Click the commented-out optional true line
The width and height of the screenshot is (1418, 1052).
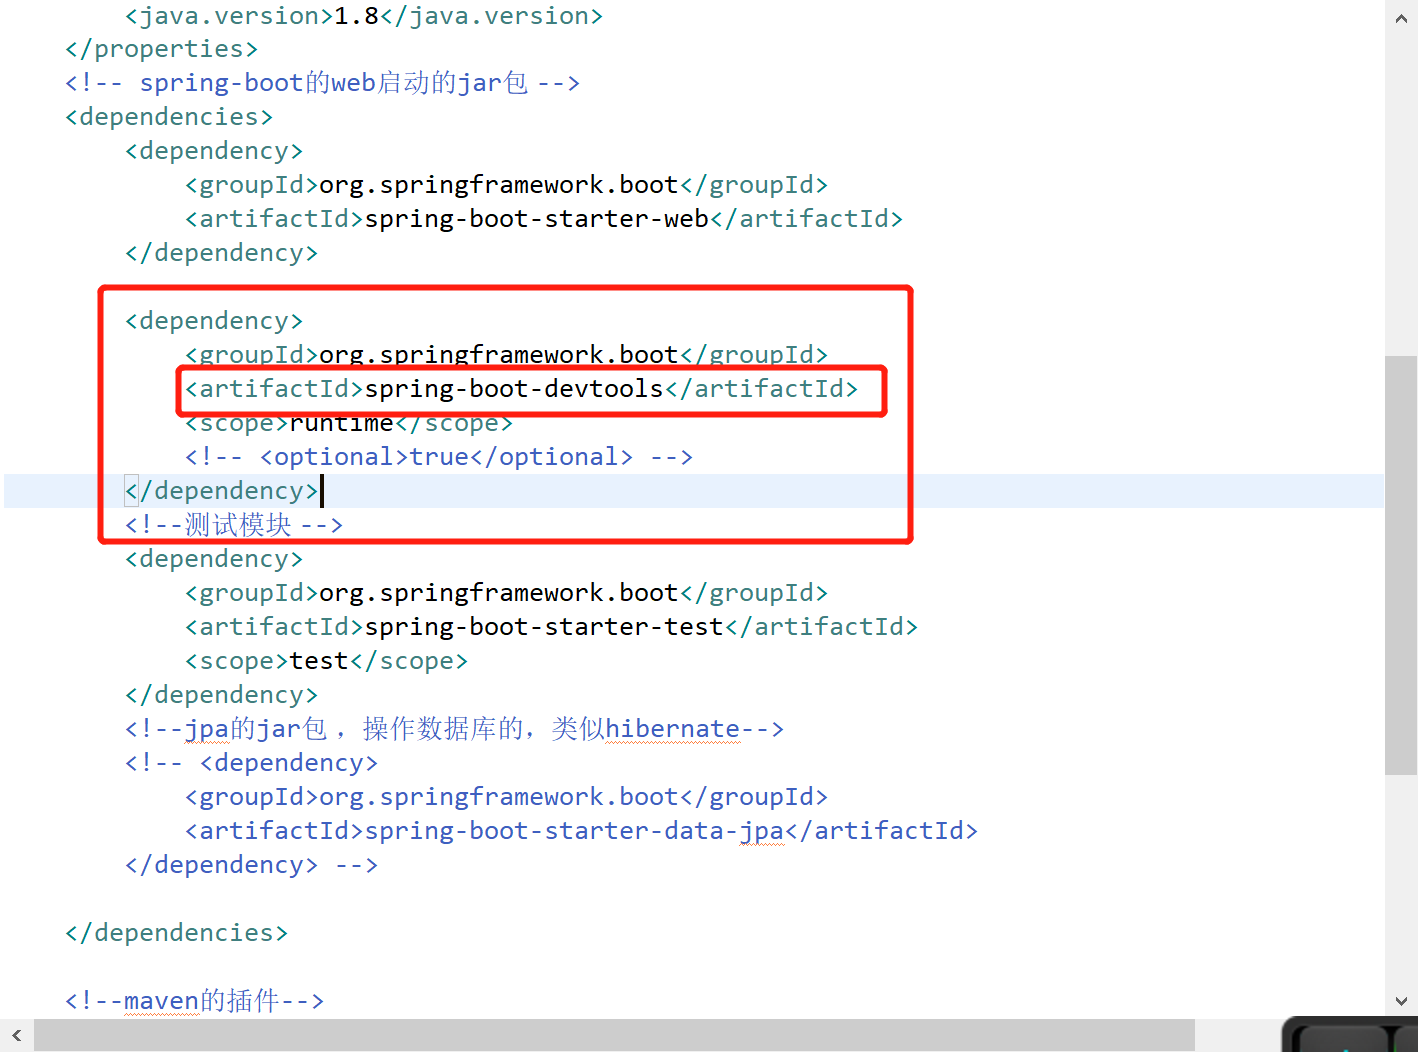(439, 457)
